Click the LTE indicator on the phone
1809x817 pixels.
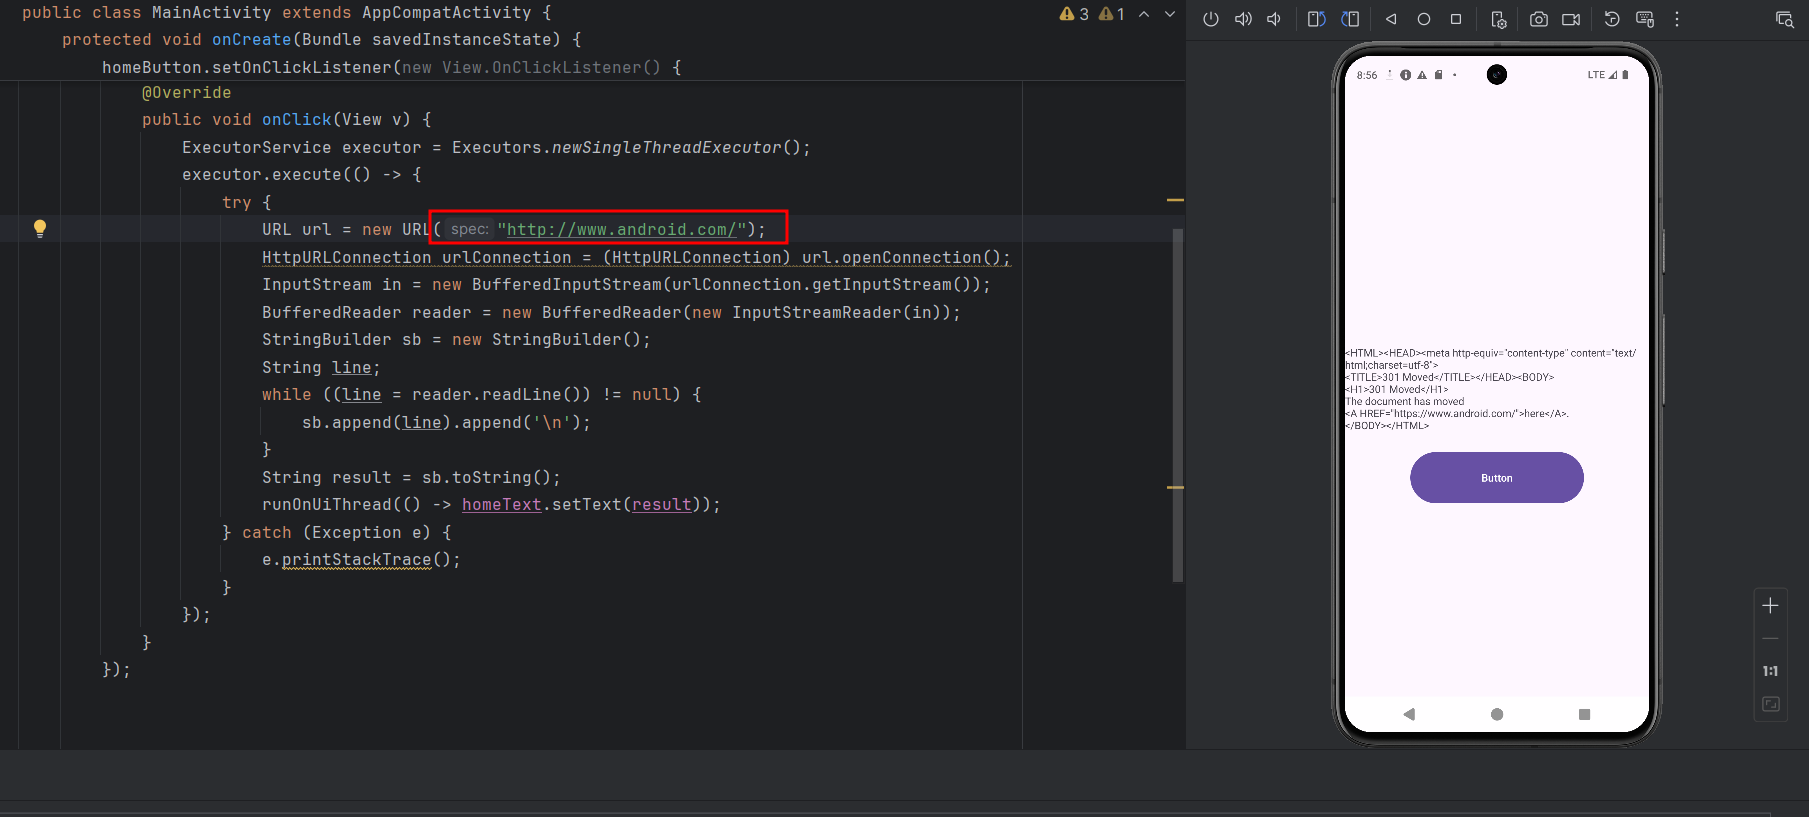[1596, 75]
